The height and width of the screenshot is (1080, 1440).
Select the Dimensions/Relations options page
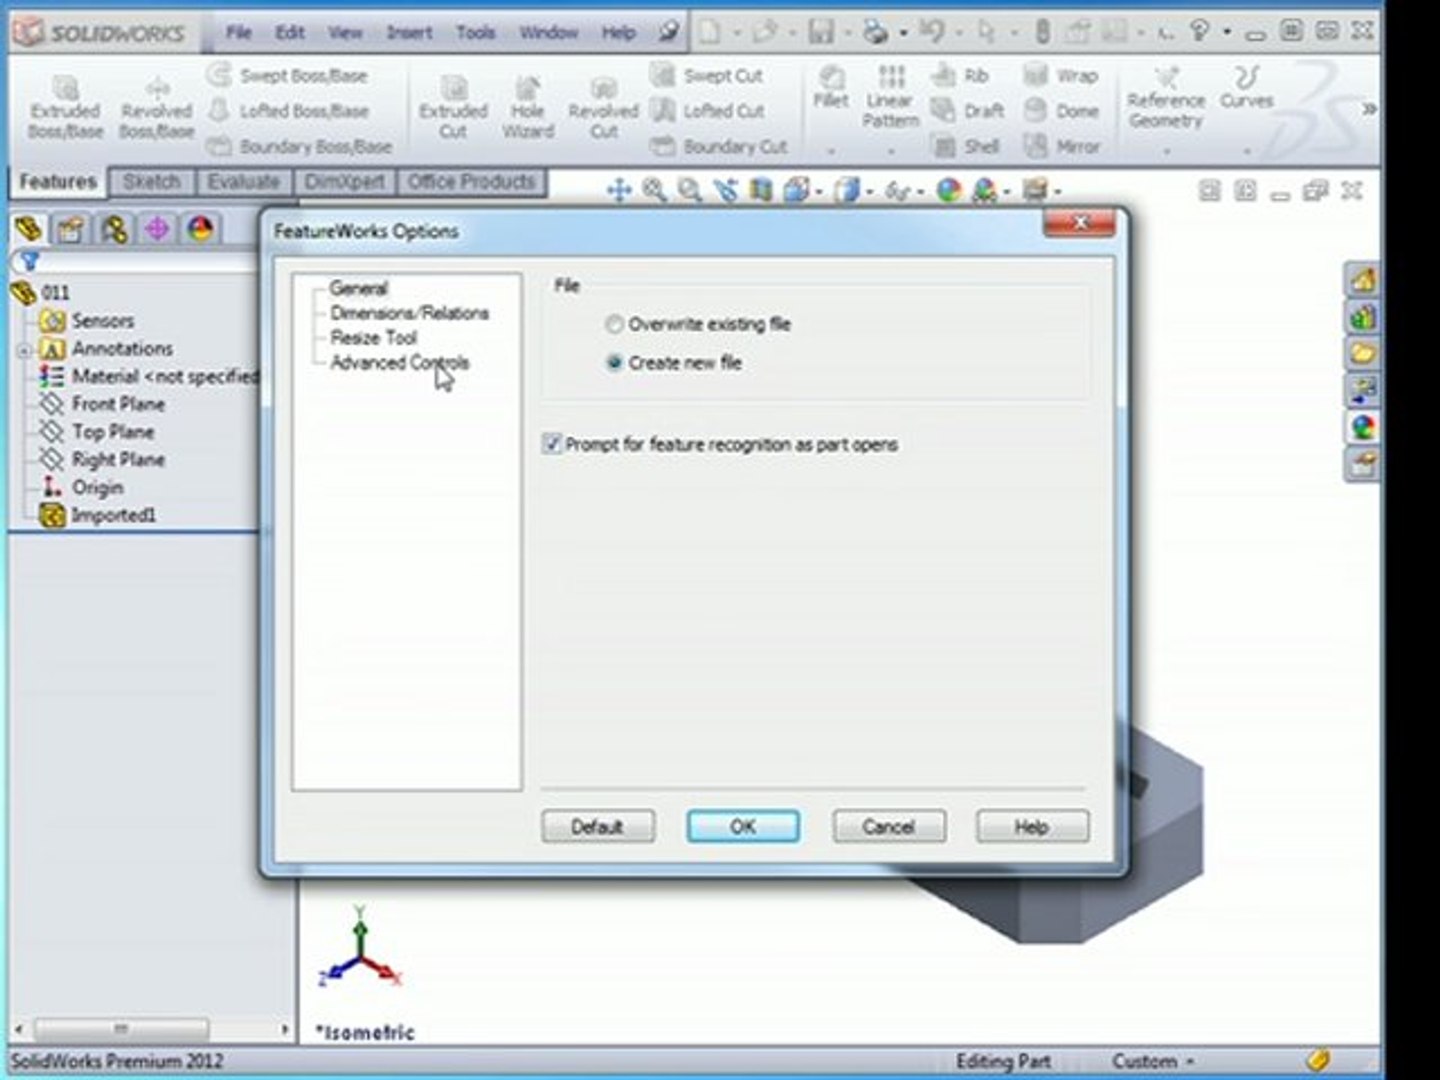click(409, 313)
